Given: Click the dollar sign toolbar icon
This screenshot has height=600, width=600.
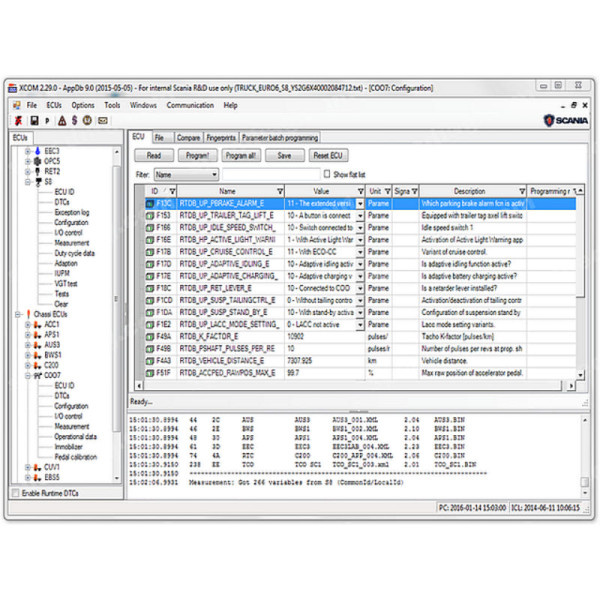Looking at the screenshot, I should 75,119.
